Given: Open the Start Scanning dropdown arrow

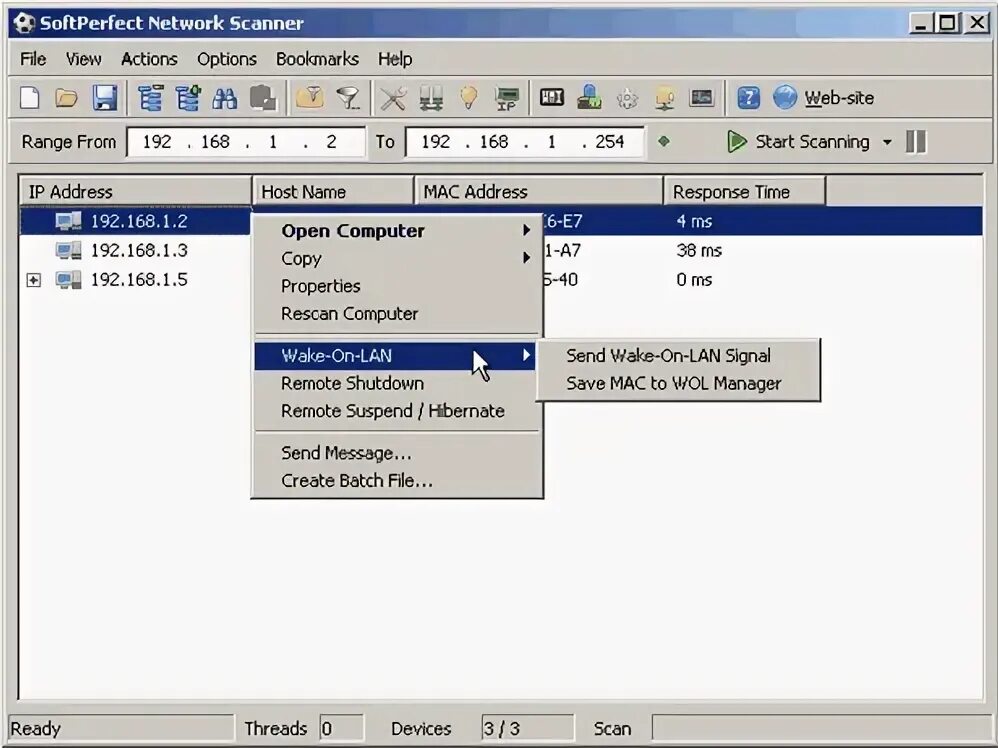Looking at the screenshot, I should (887, 142).
